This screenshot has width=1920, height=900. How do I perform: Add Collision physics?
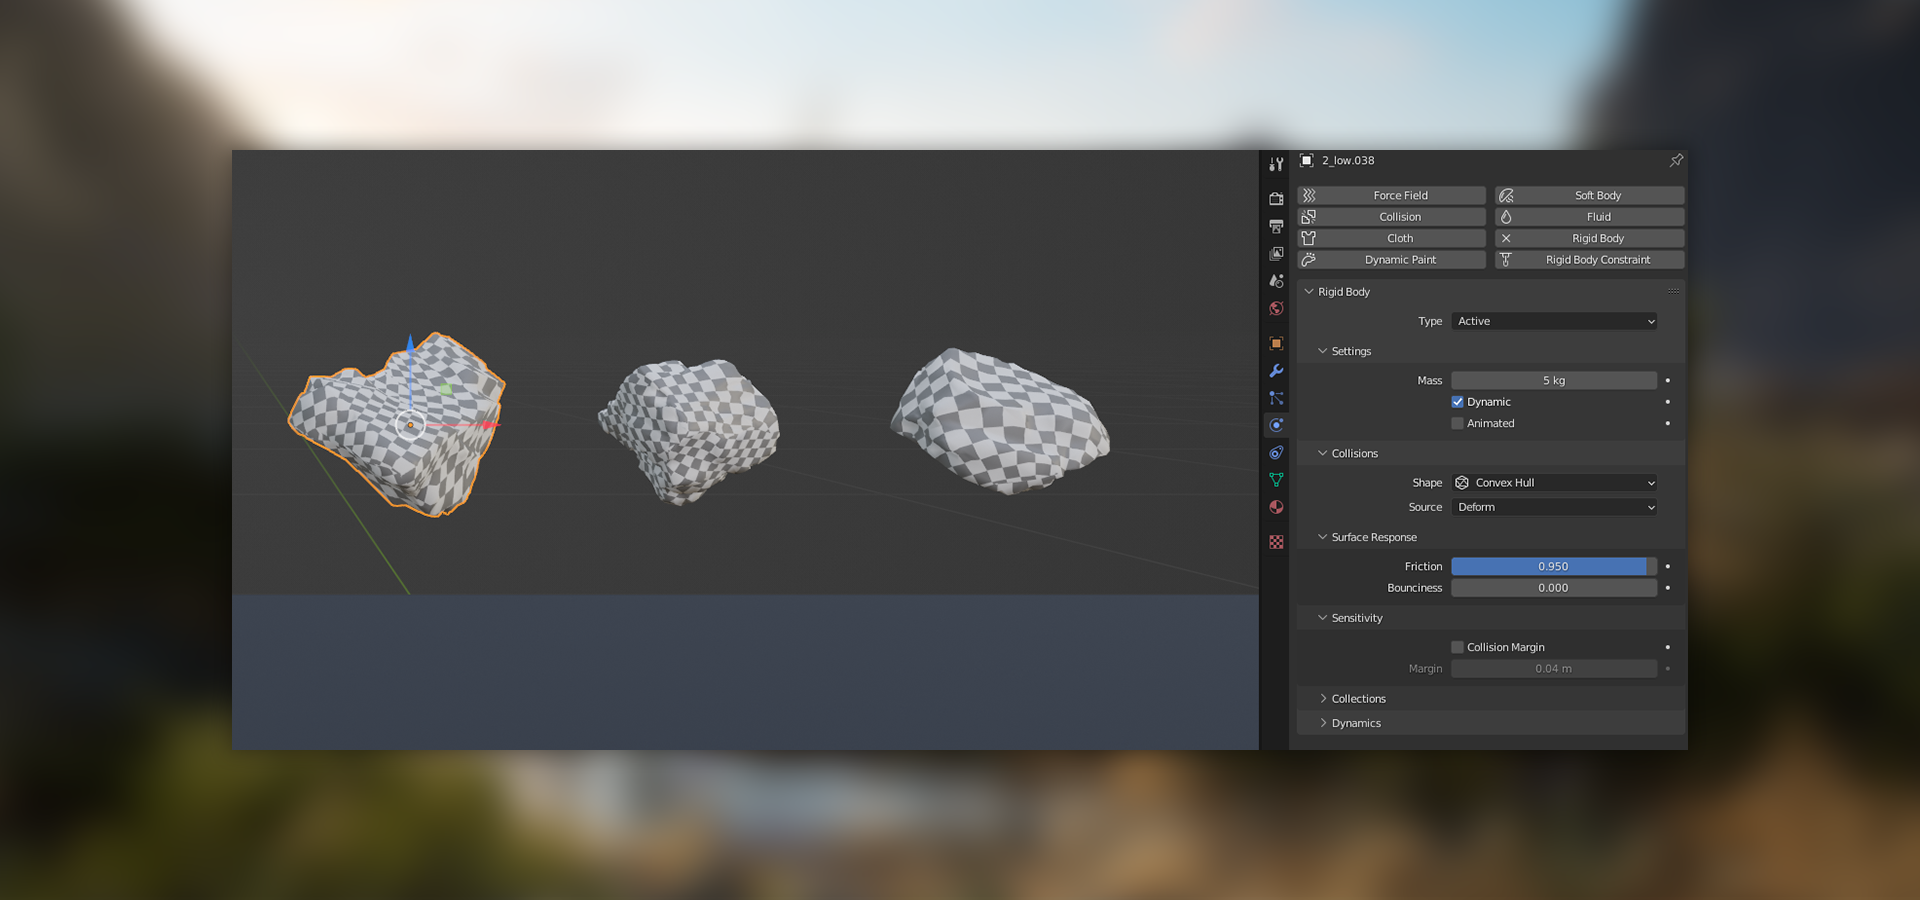pyautogui.click(x=1391, y=217)
